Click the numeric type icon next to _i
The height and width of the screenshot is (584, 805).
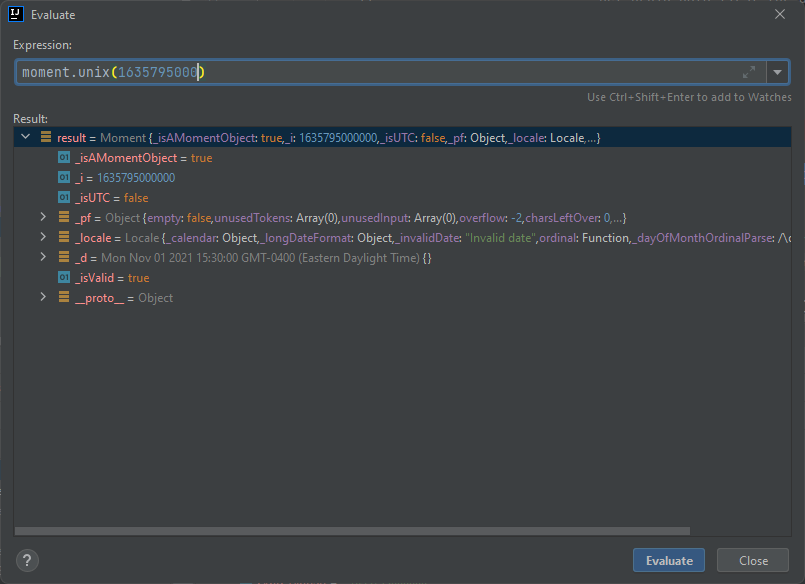click(x=63, y=177)
